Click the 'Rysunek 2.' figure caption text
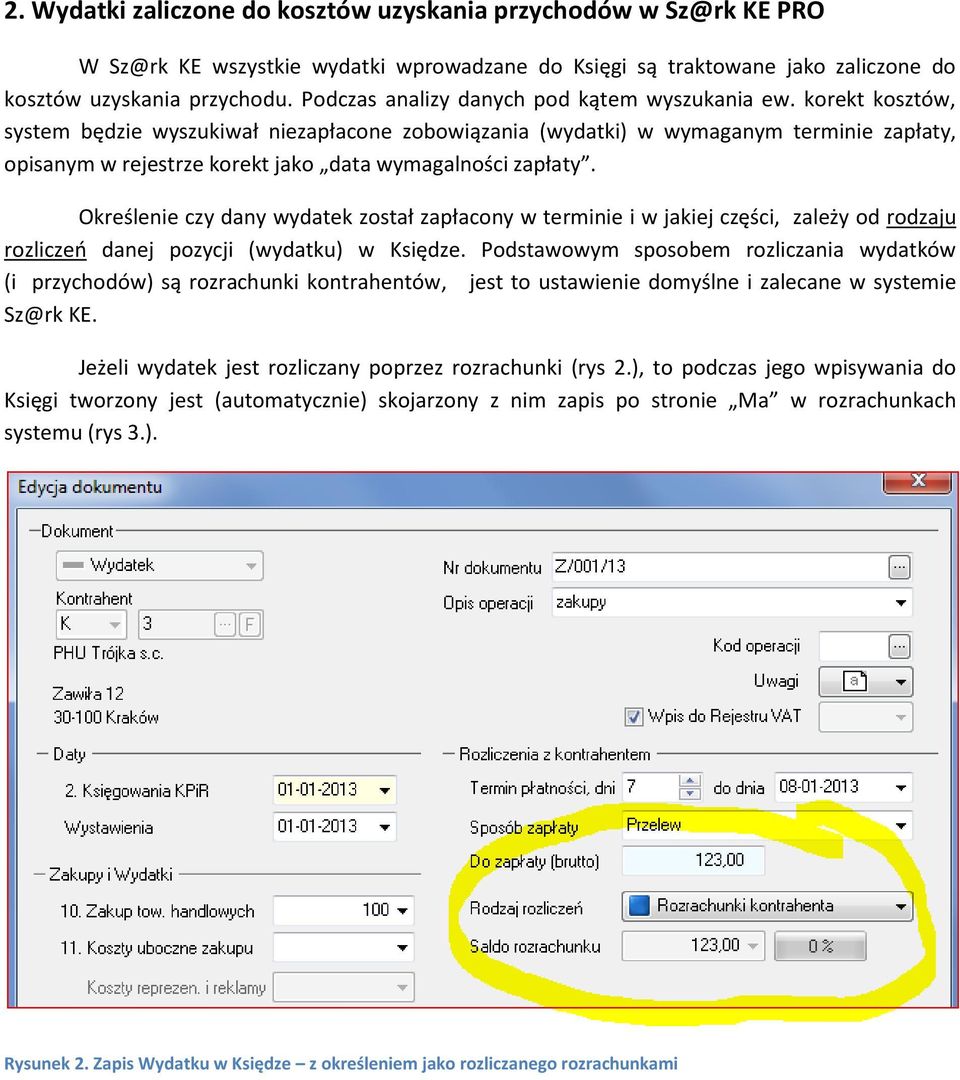 point(340,1063)
